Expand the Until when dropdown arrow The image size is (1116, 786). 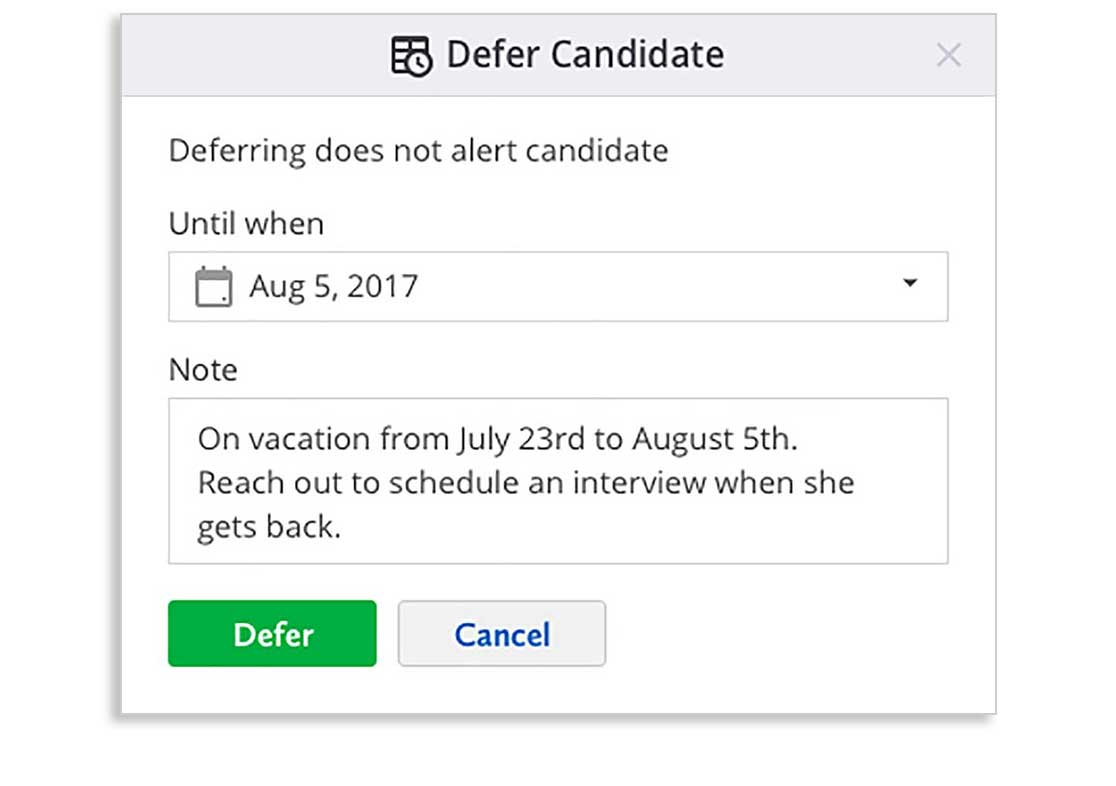910,284
